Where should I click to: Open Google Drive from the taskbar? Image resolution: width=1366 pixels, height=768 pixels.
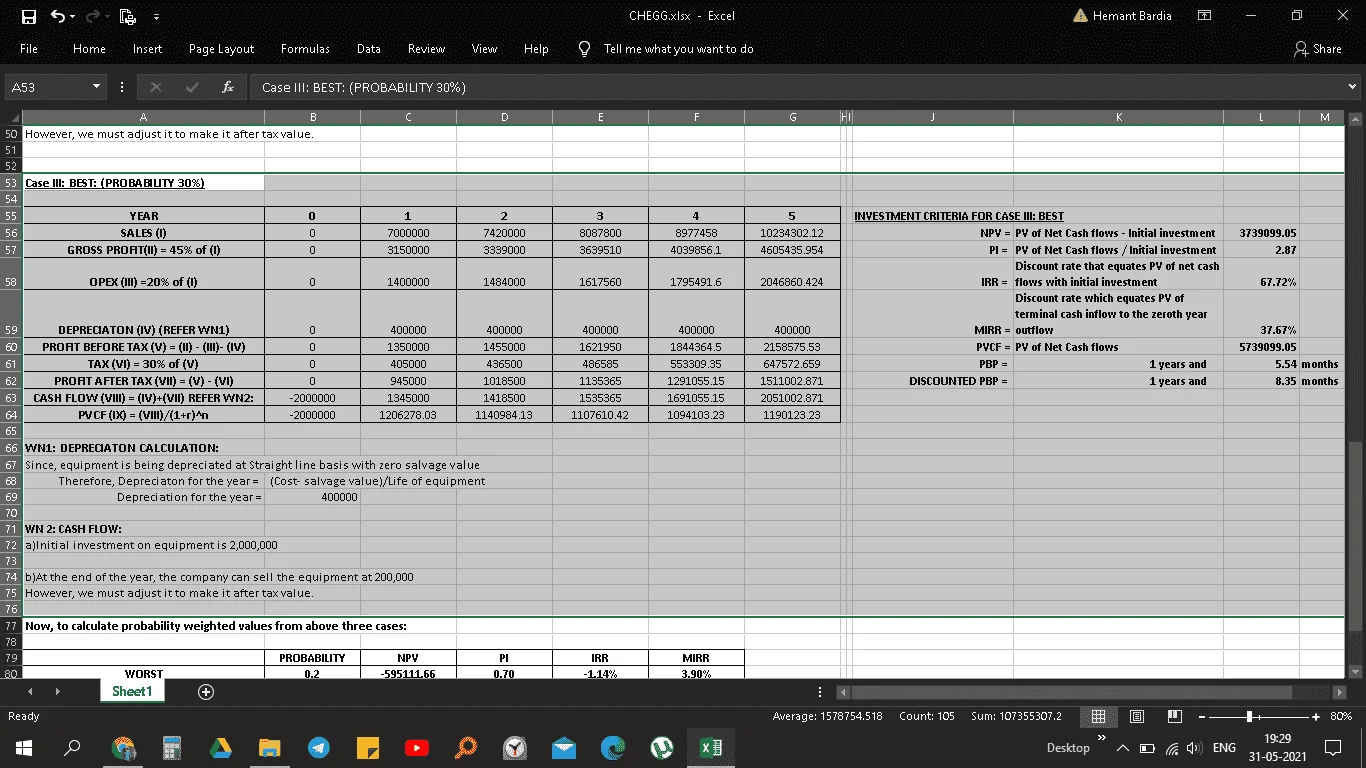[x=221, y=747]
